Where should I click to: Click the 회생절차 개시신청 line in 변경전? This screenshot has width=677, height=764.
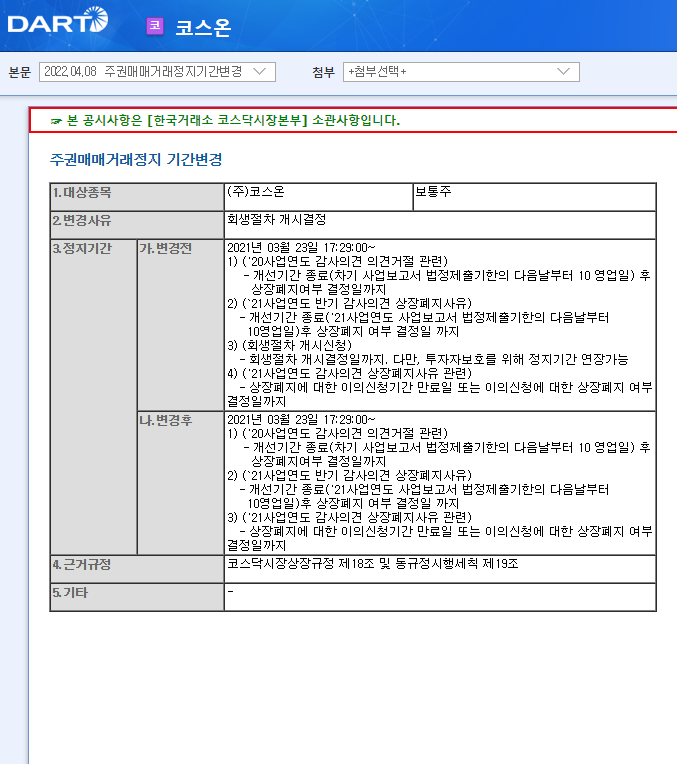coord(290,345)
